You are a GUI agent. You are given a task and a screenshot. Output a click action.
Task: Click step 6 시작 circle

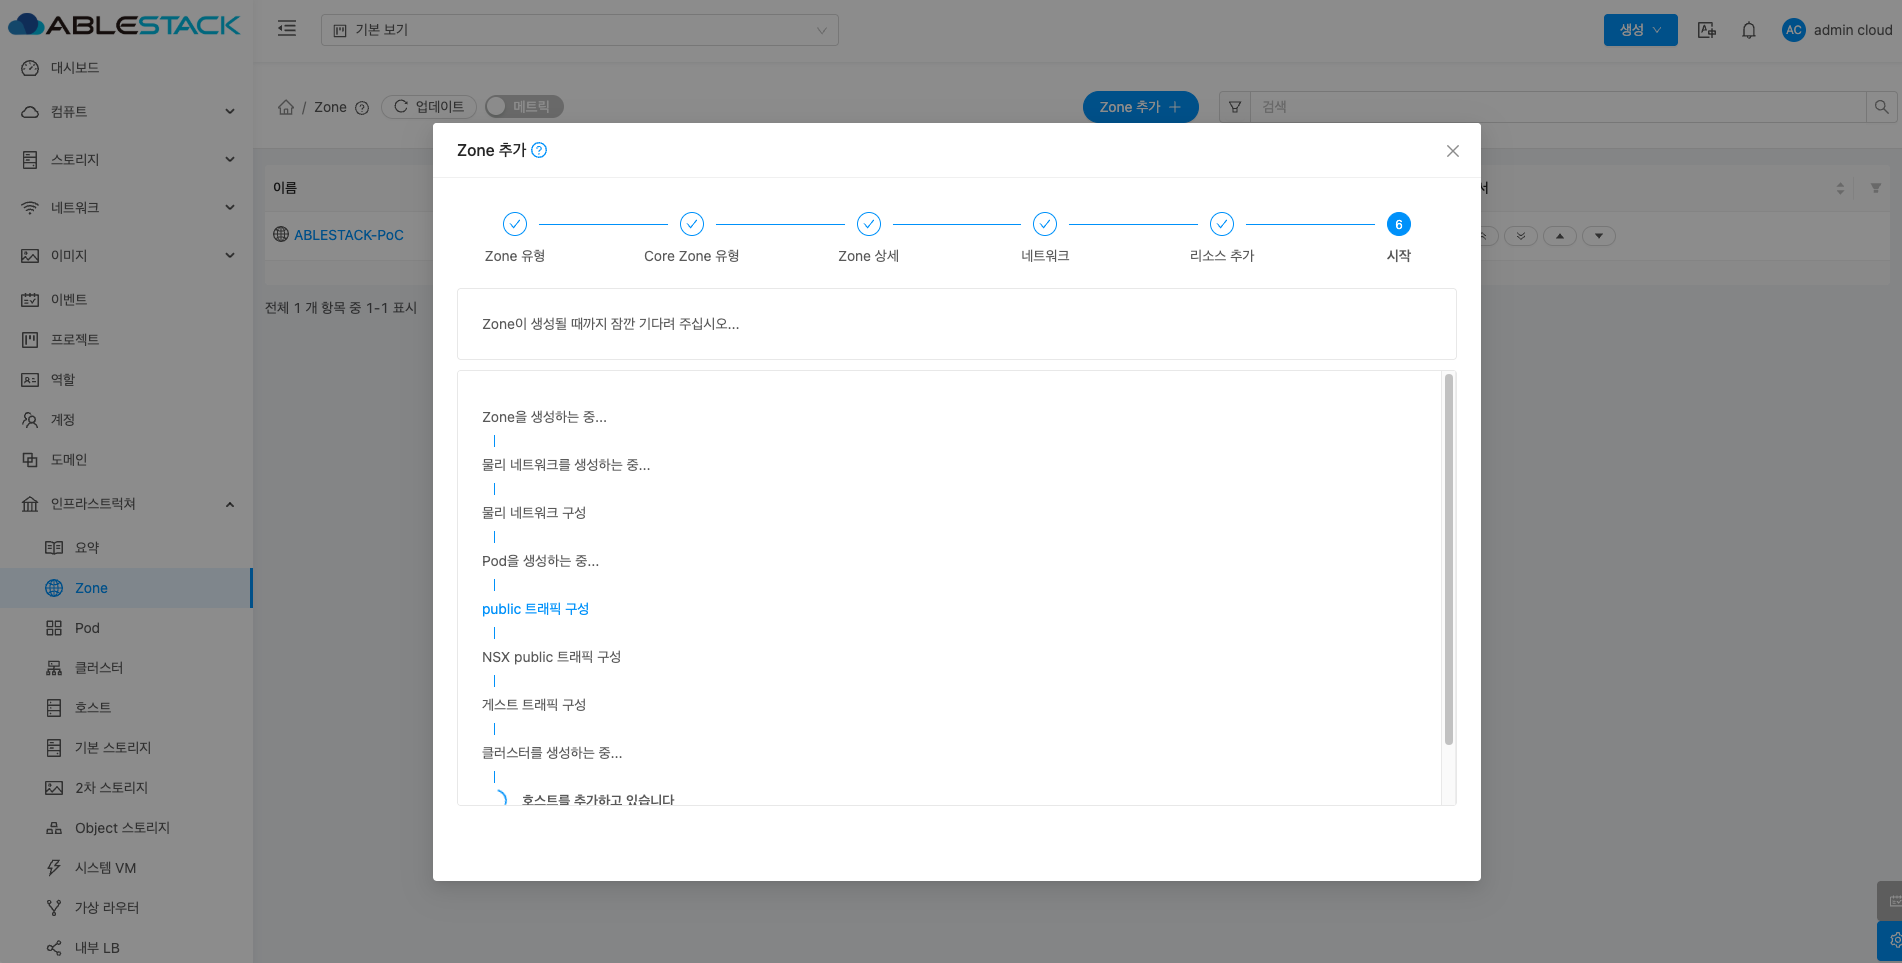pos(1399,224)
